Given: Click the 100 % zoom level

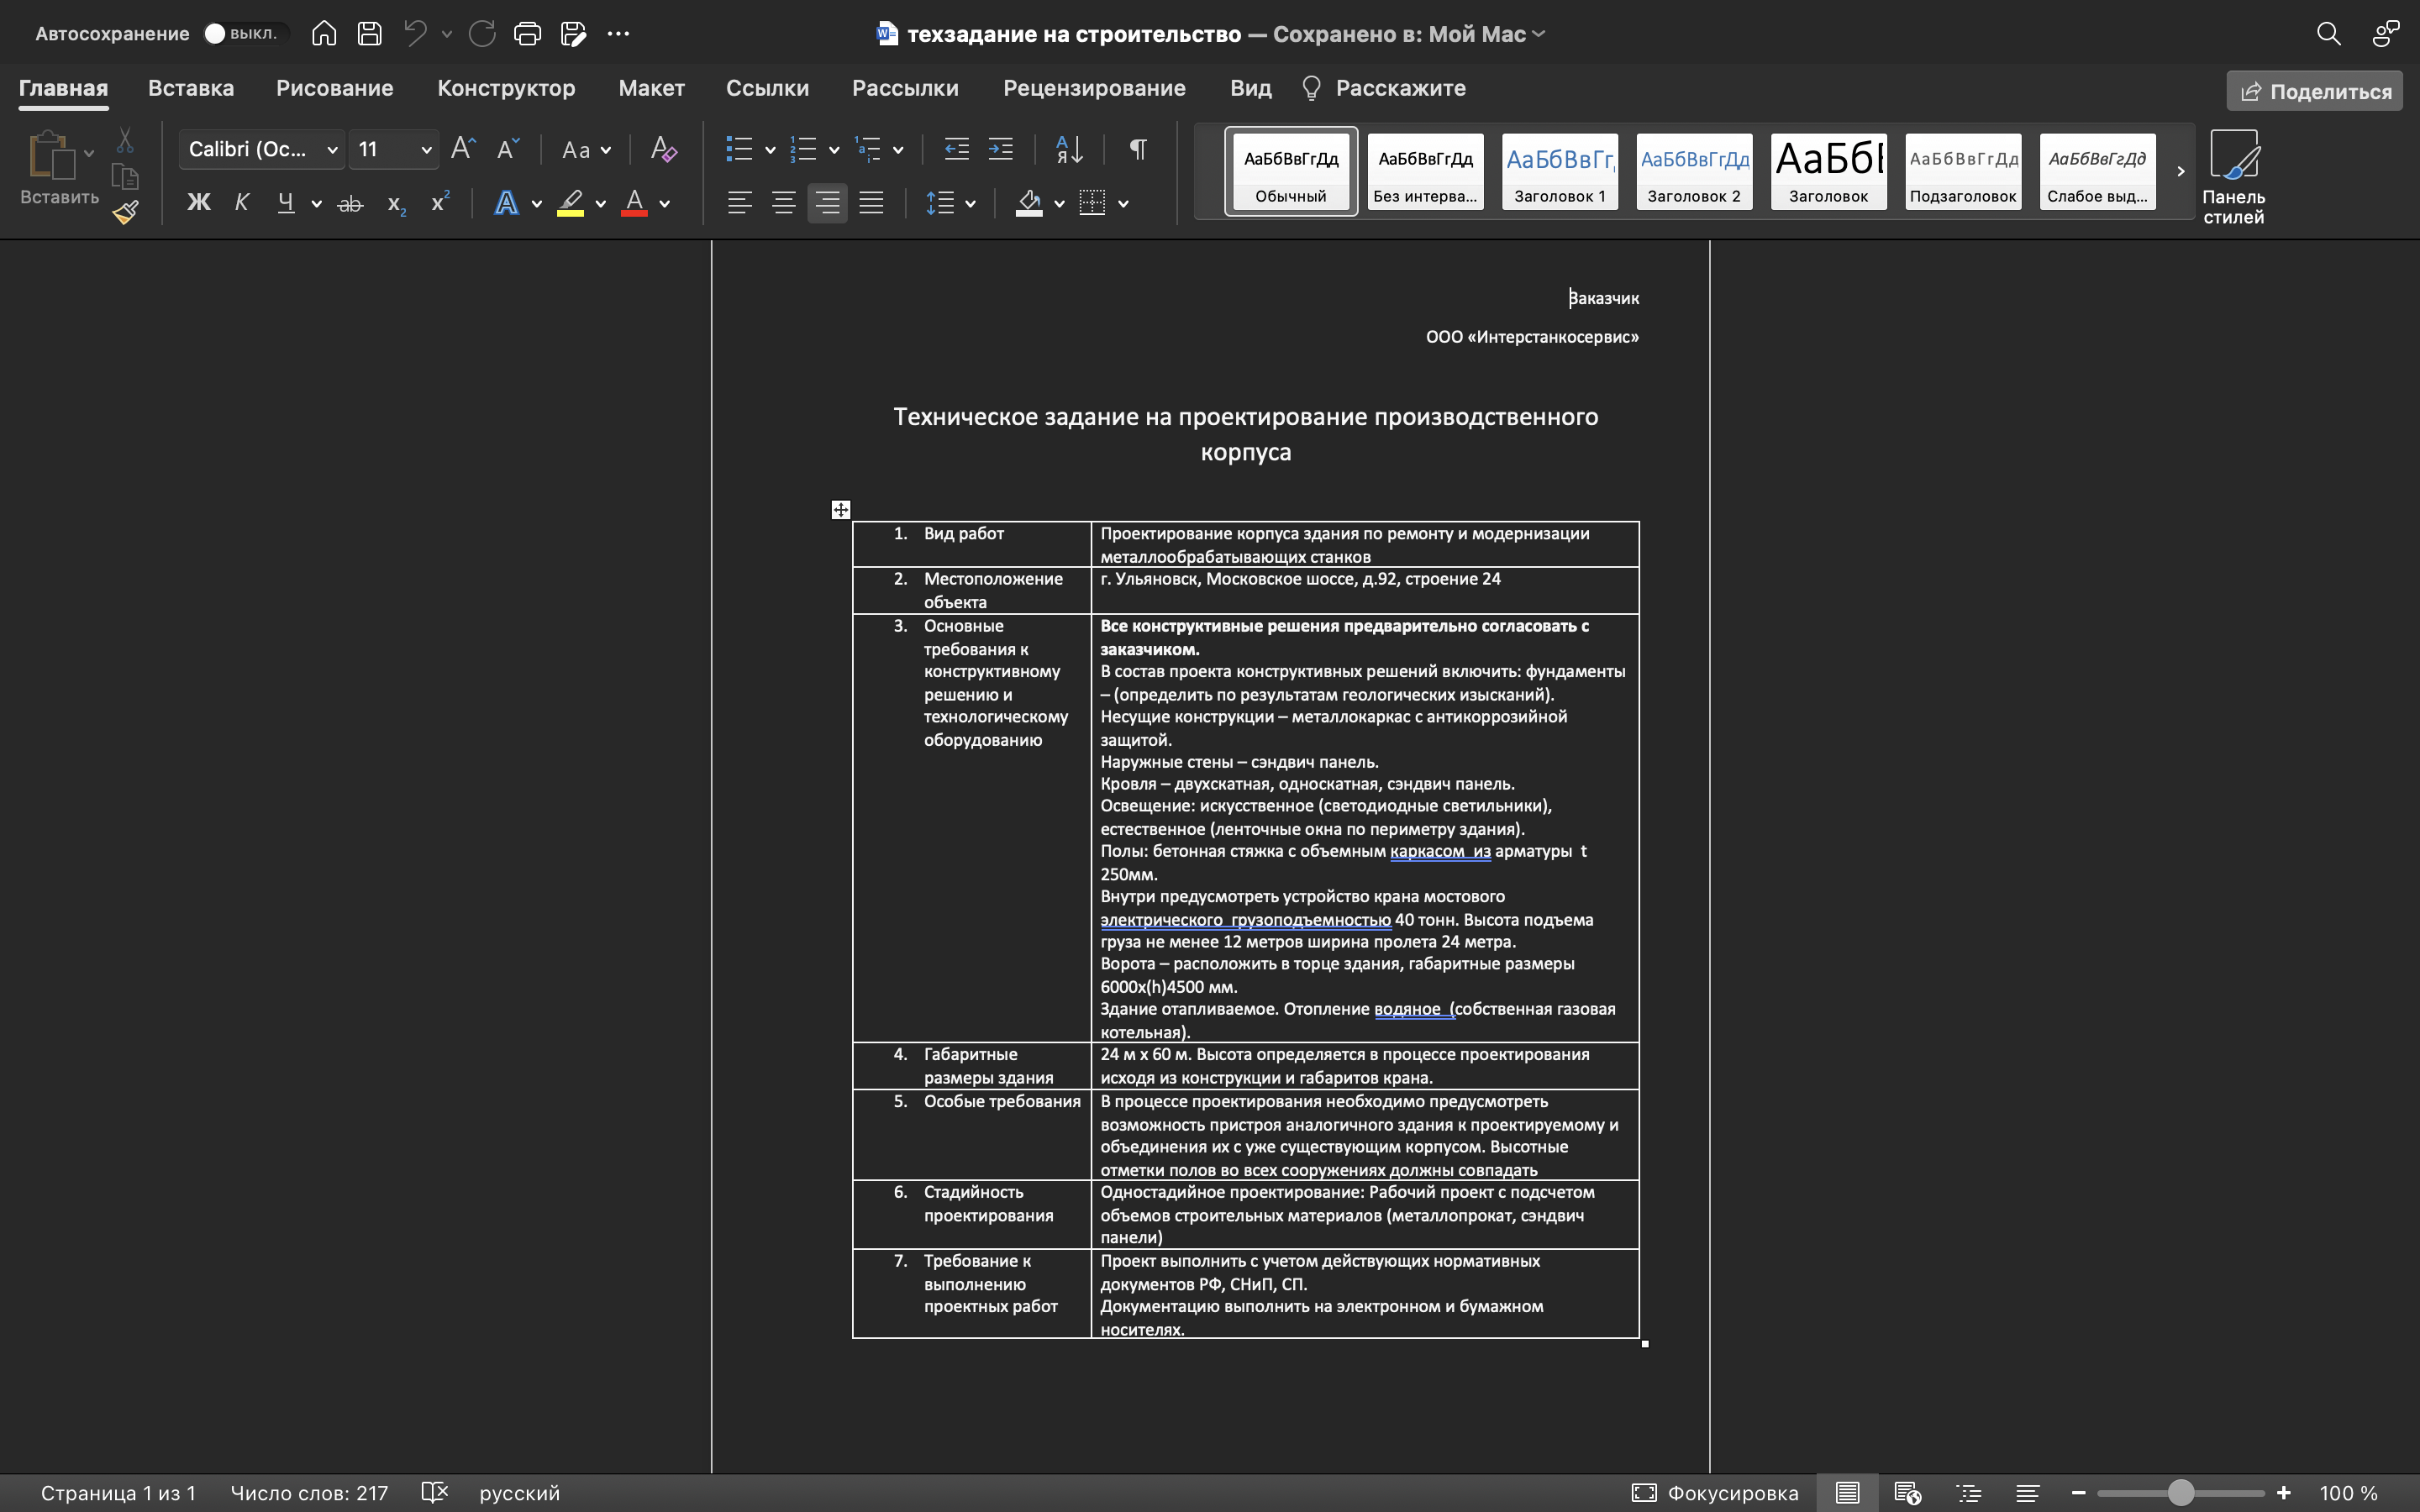Looking at the screenshot, I should coord(2348,1492).
